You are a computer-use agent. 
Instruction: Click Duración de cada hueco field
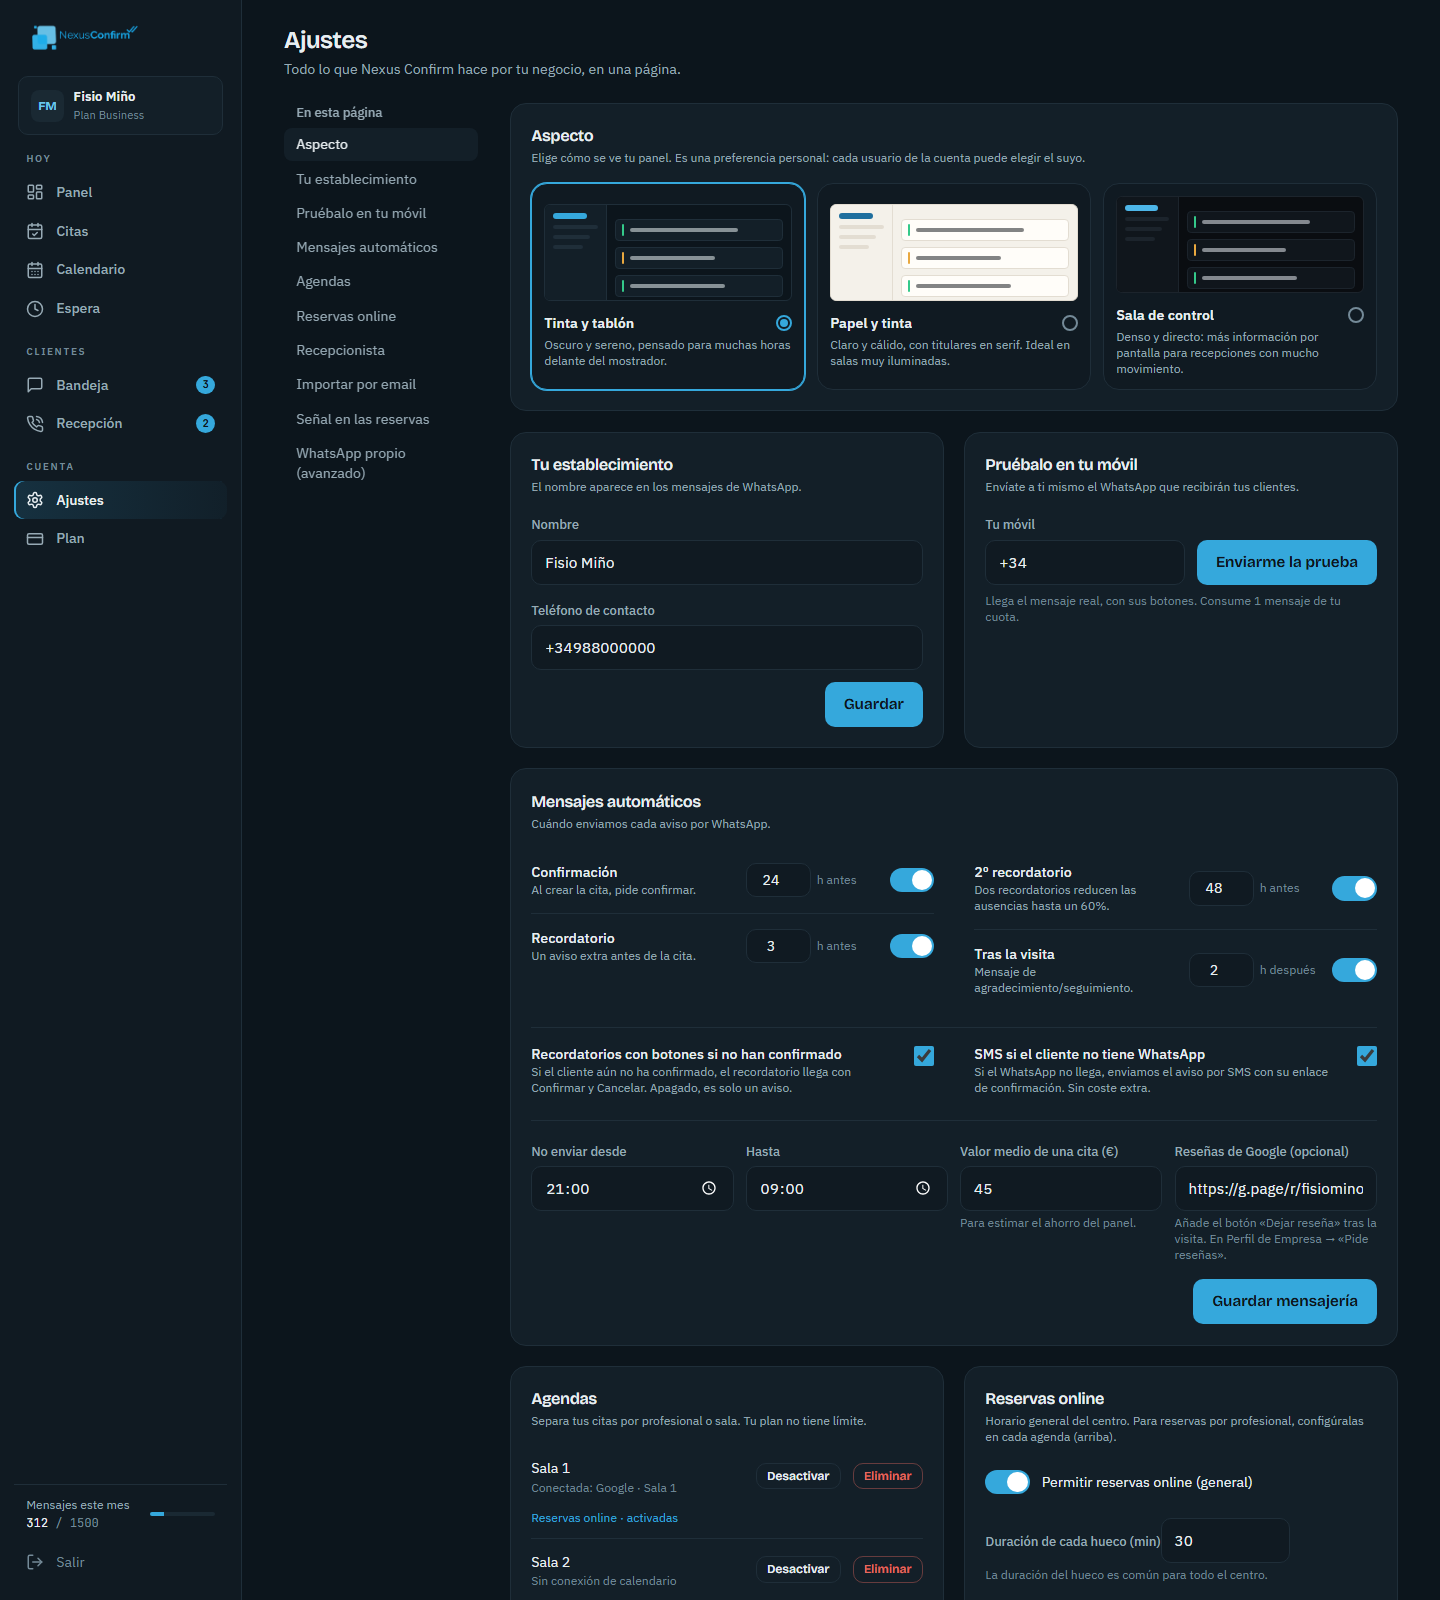[x=1225, y=1541]
